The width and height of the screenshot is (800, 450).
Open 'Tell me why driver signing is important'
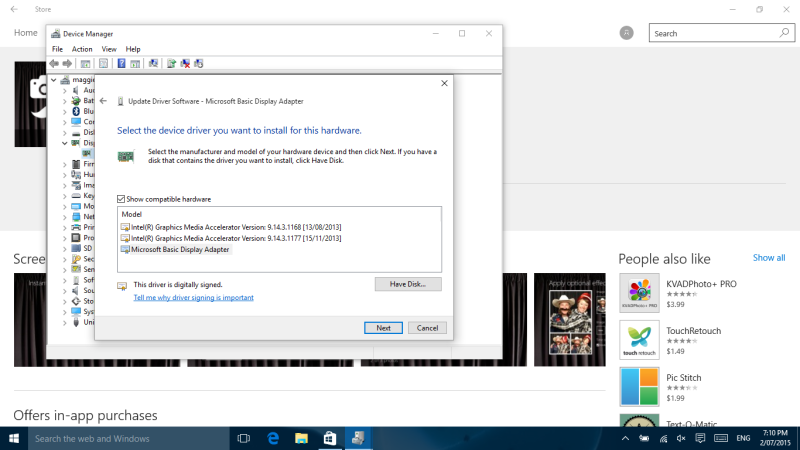(x=193, y=297)
